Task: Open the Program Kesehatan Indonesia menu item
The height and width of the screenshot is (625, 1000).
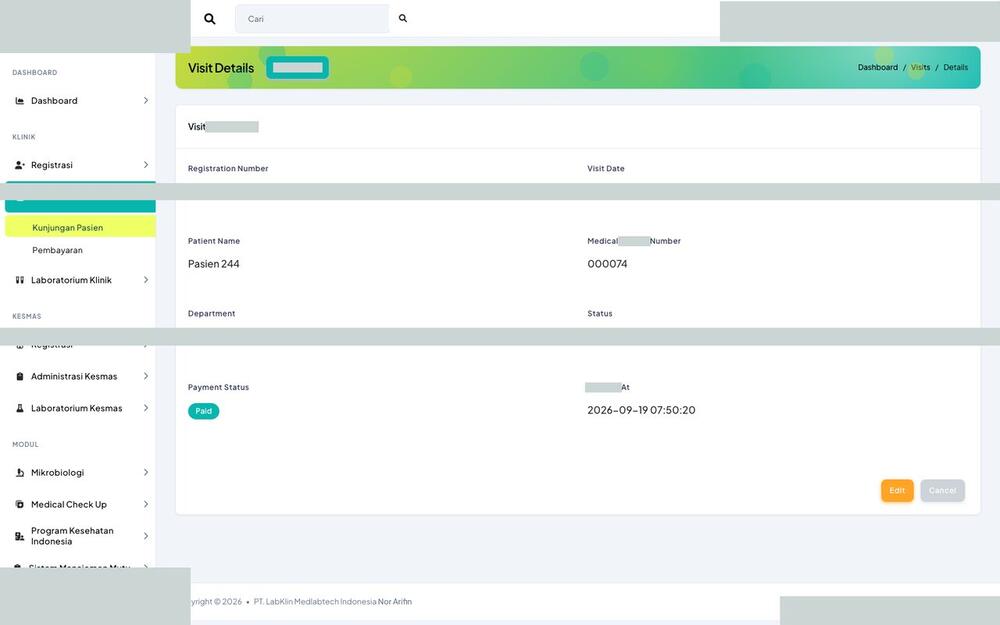Action: pyautogui.click(x=80, y=536)
